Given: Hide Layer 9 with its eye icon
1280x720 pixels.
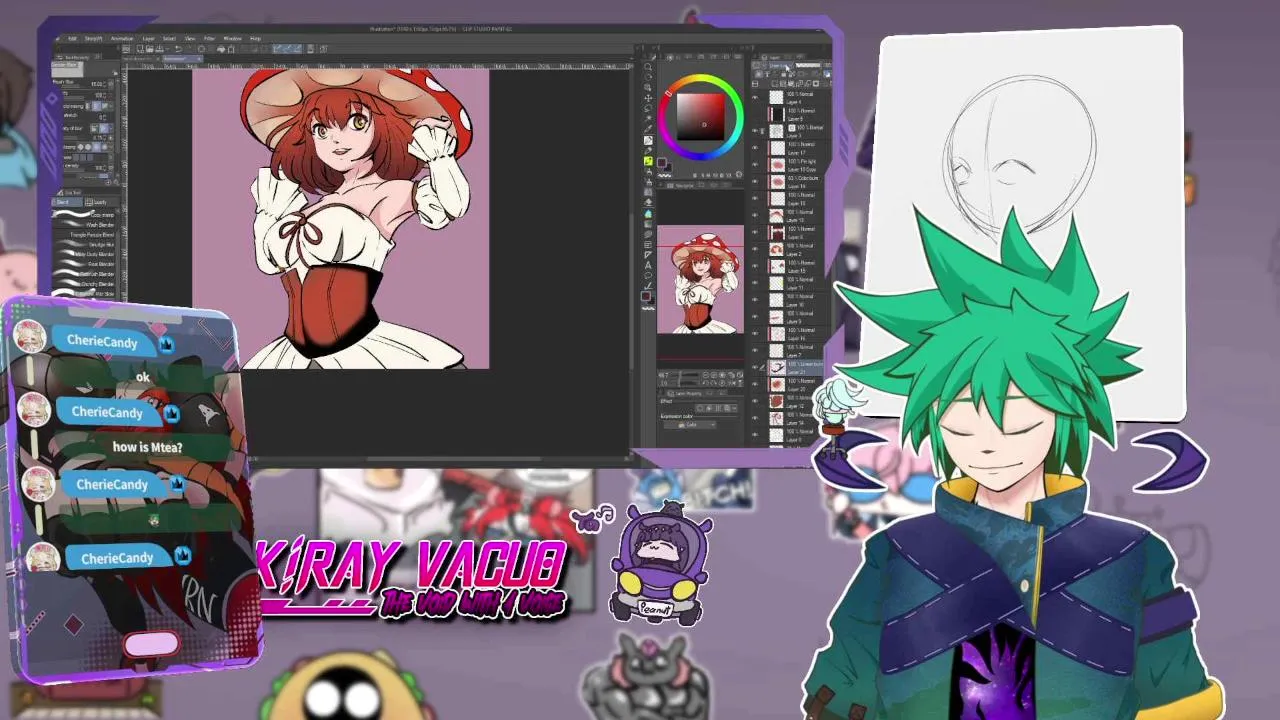Looking at the screenshot, I should click(x=755, y=316).
